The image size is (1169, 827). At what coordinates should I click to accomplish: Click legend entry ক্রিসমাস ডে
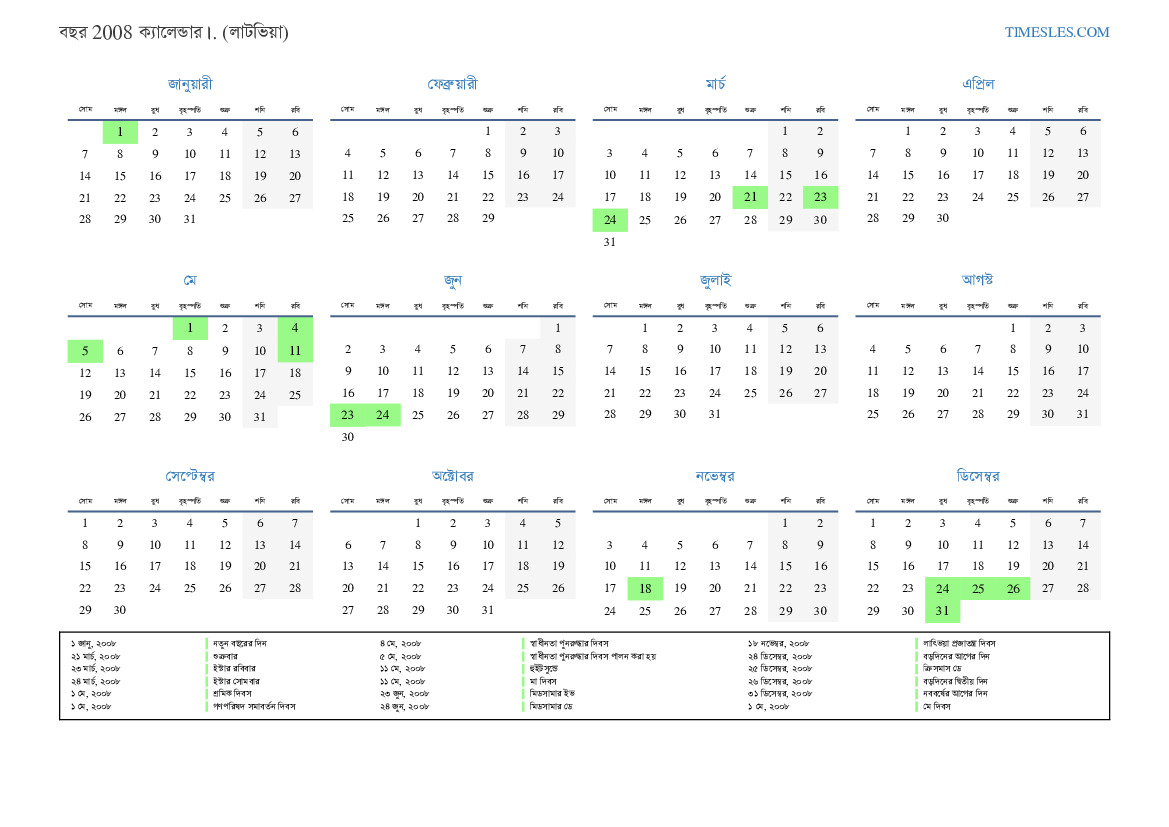(x=942, y=669)
